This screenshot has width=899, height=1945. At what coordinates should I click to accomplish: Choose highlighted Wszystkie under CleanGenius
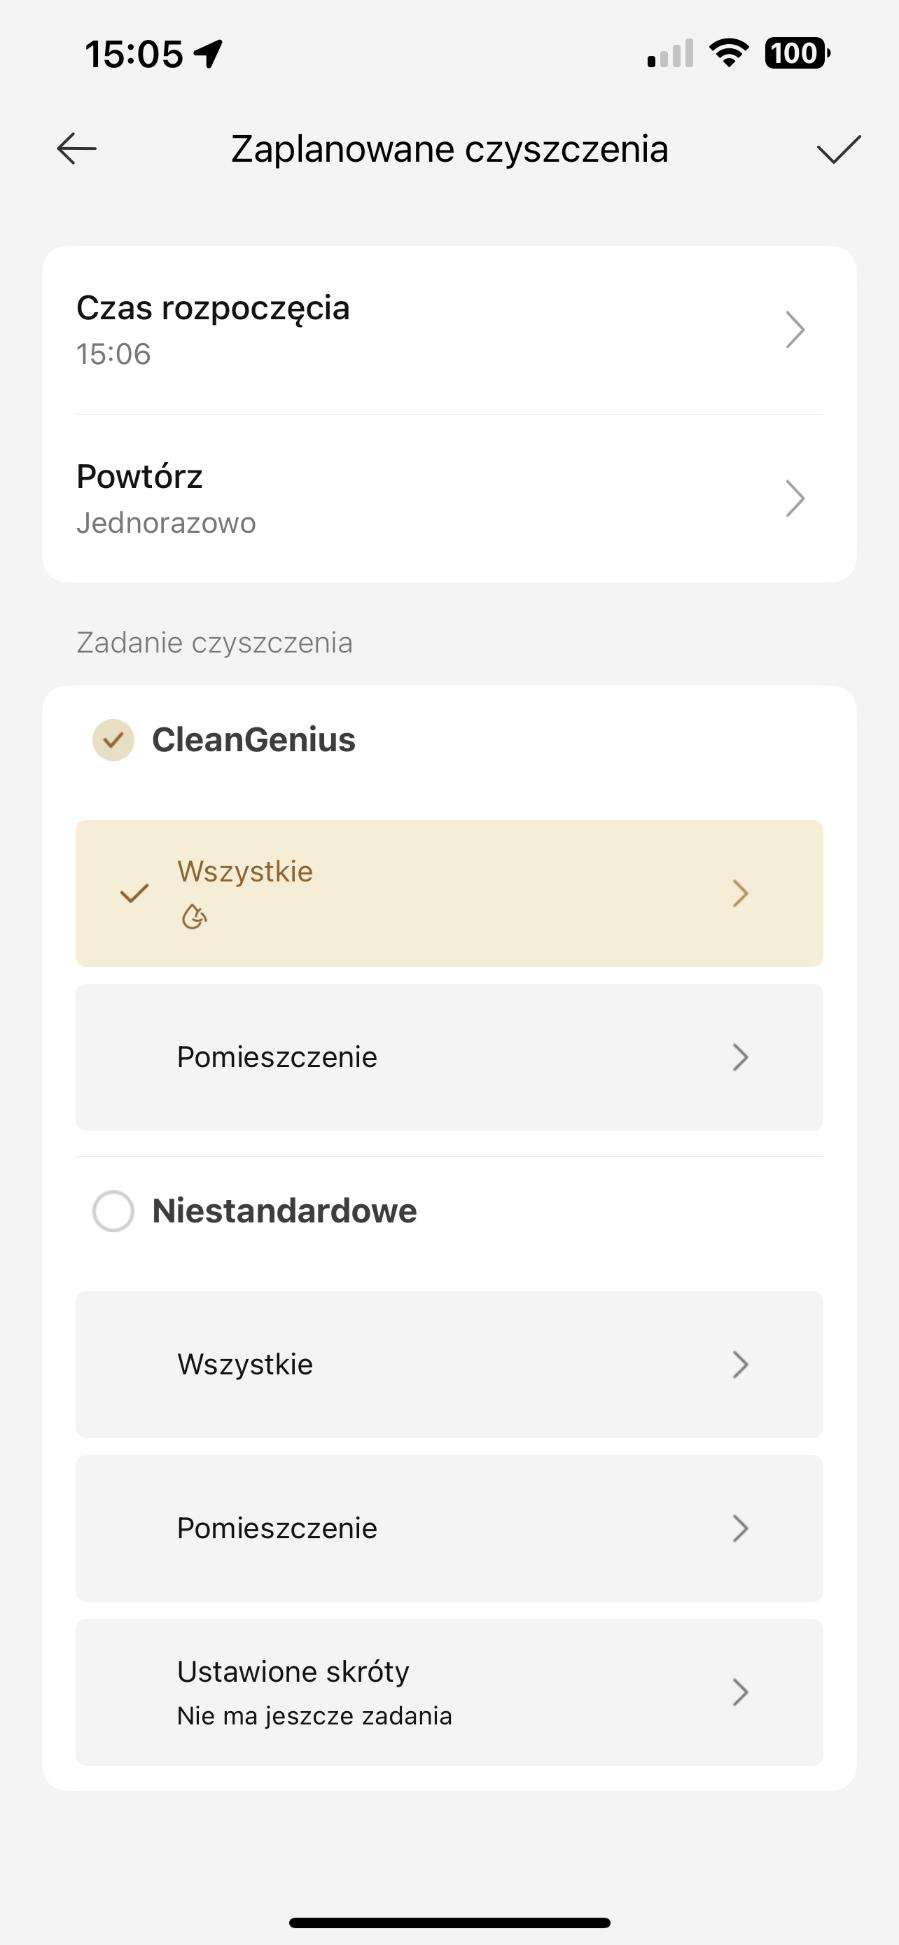[449, 893]
